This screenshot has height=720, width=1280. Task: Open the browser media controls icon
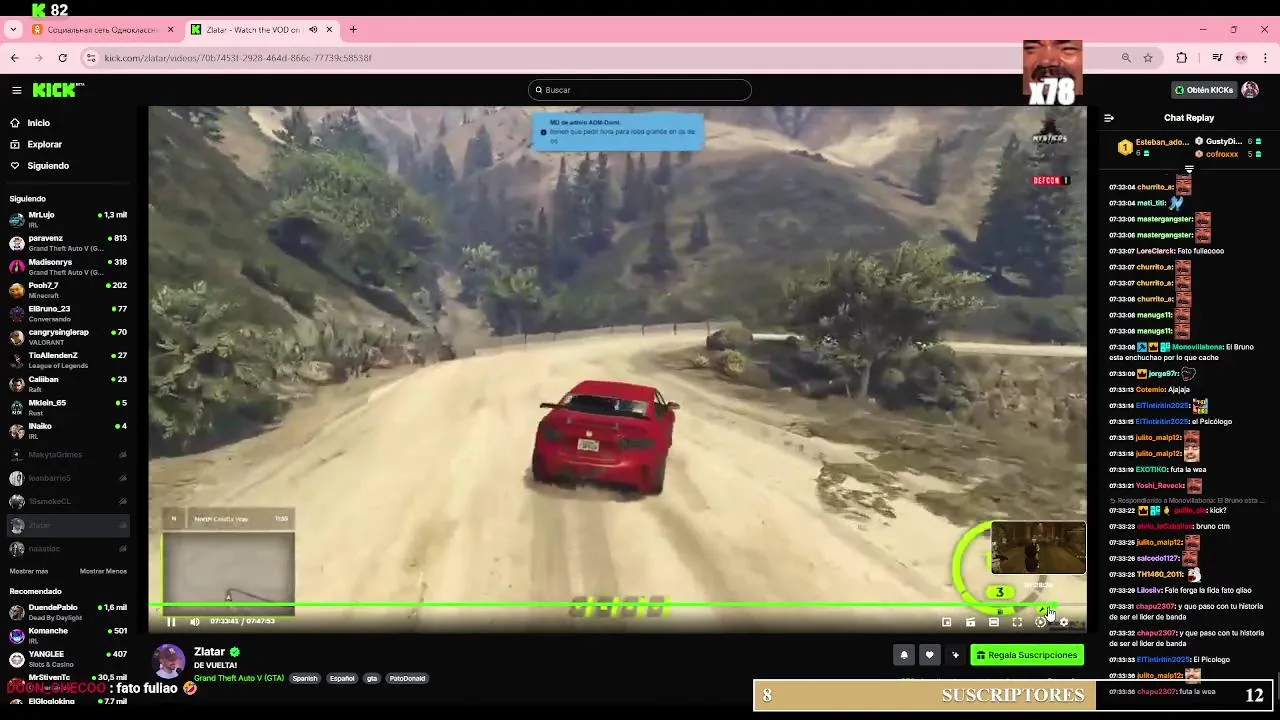point(1217,58)
